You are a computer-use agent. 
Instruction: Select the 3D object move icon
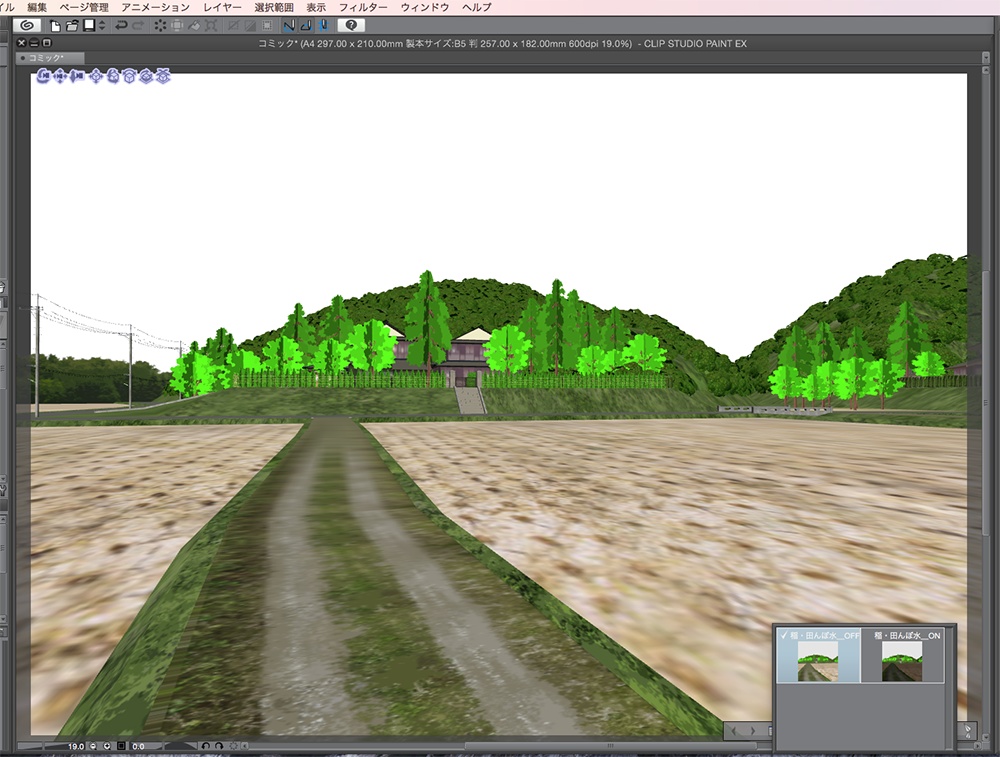[x=97, y=76]
